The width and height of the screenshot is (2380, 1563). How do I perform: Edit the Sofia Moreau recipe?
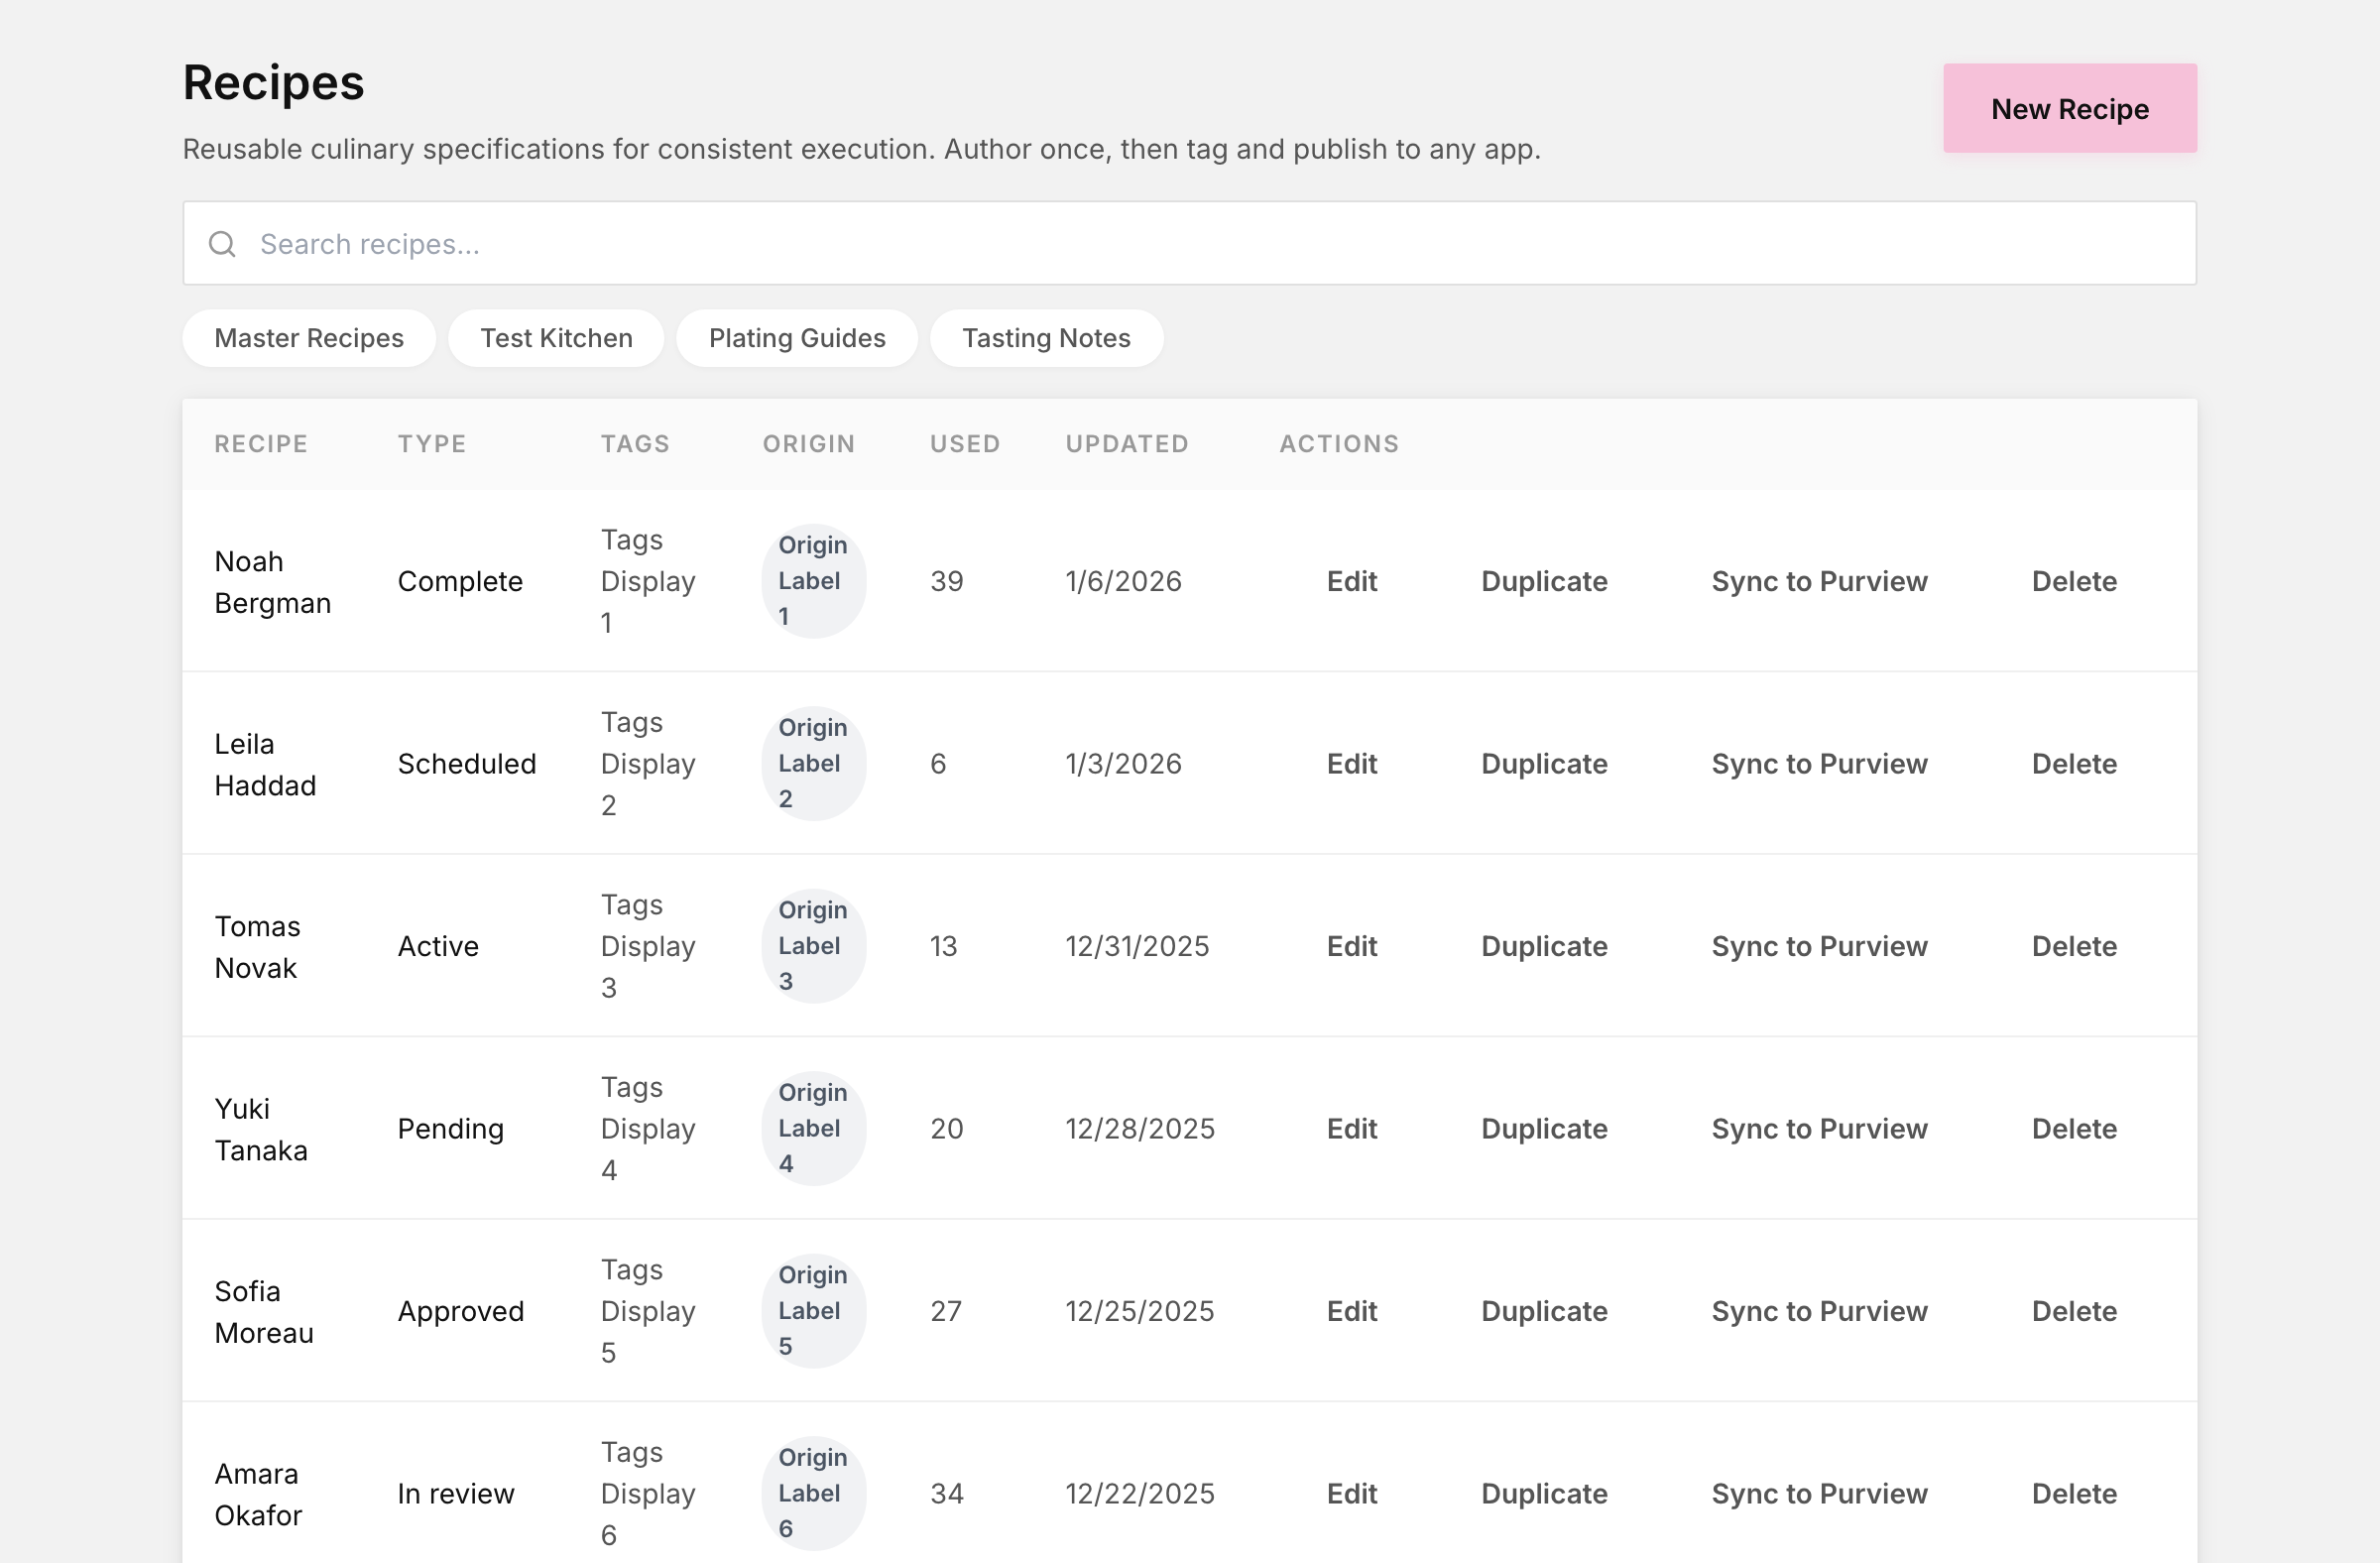tap(1351, 1311)
